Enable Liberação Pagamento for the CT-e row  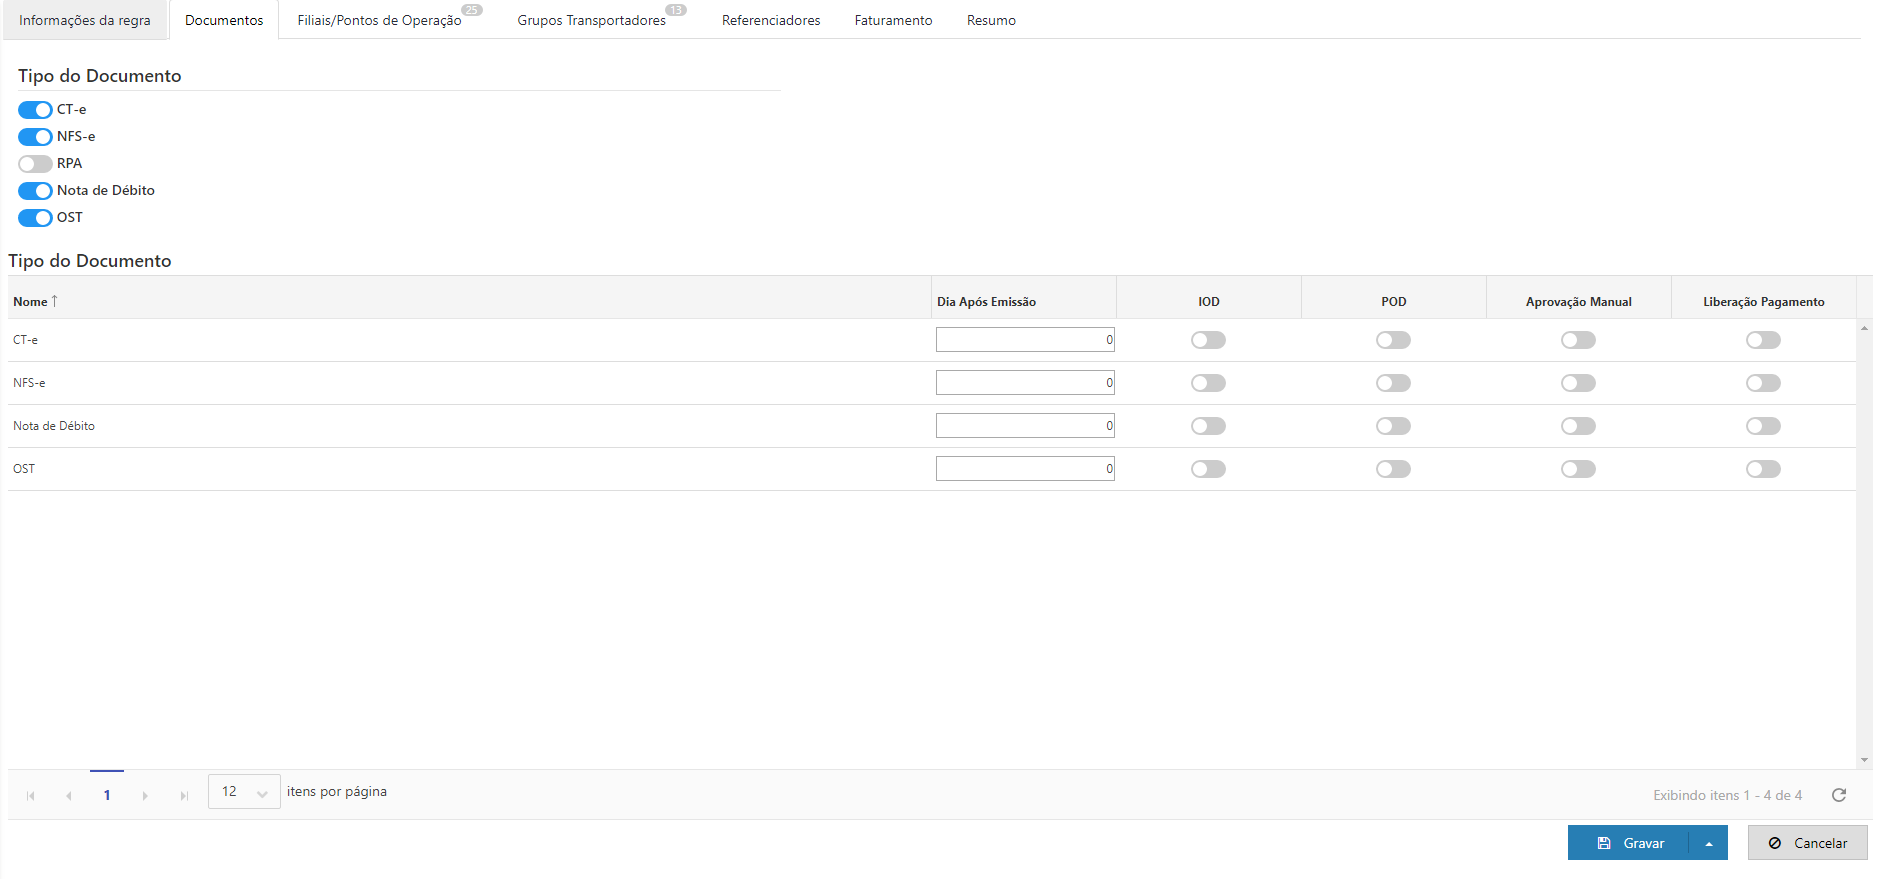point(1763,340)
